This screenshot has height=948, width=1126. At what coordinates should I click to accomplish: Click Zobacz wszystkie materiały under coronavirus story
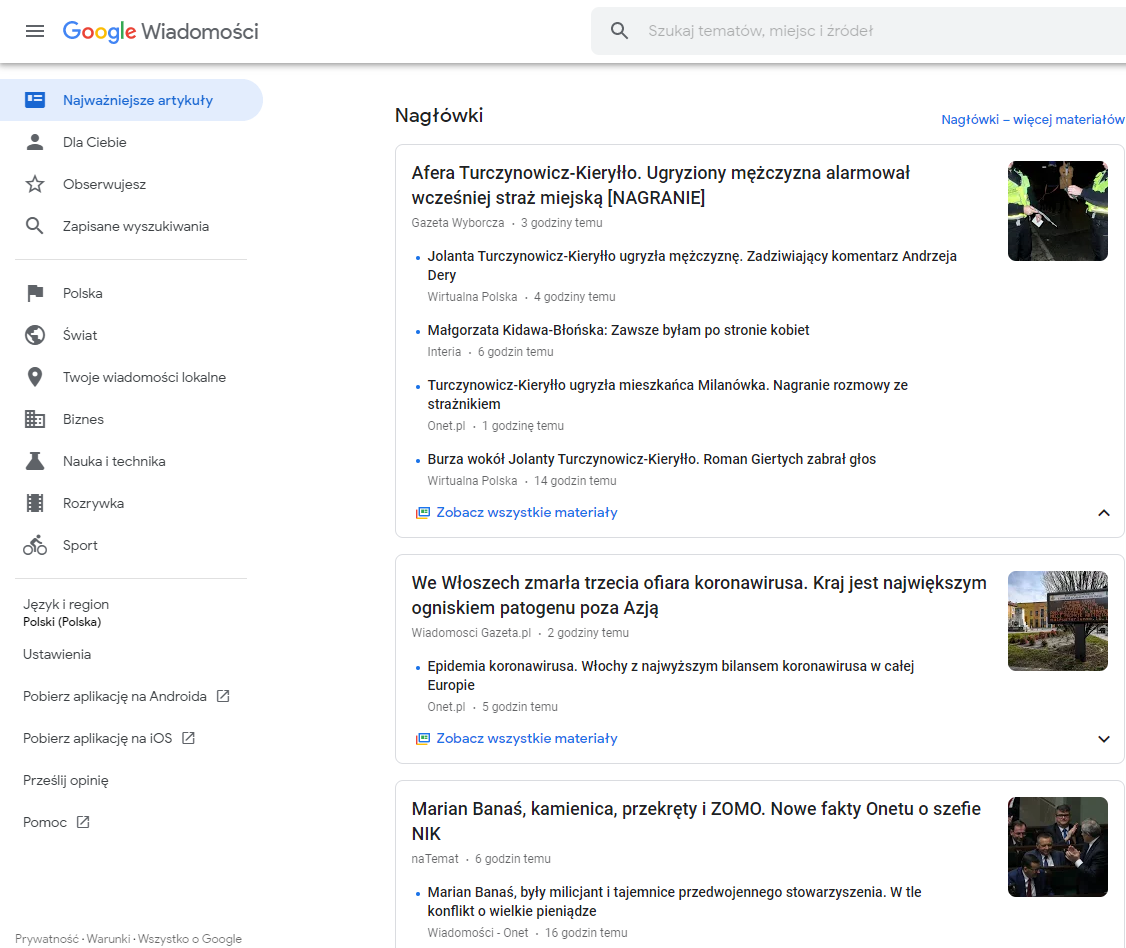click(526, 738)
